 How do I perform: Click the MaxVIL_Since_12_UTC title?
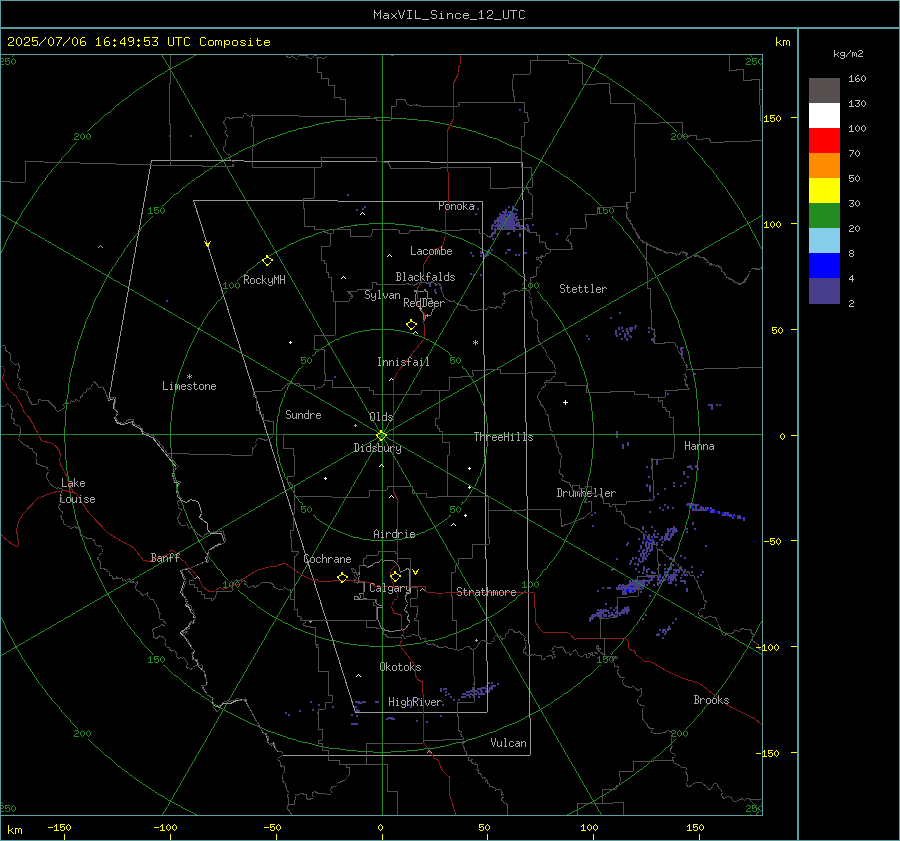[449, 15]
